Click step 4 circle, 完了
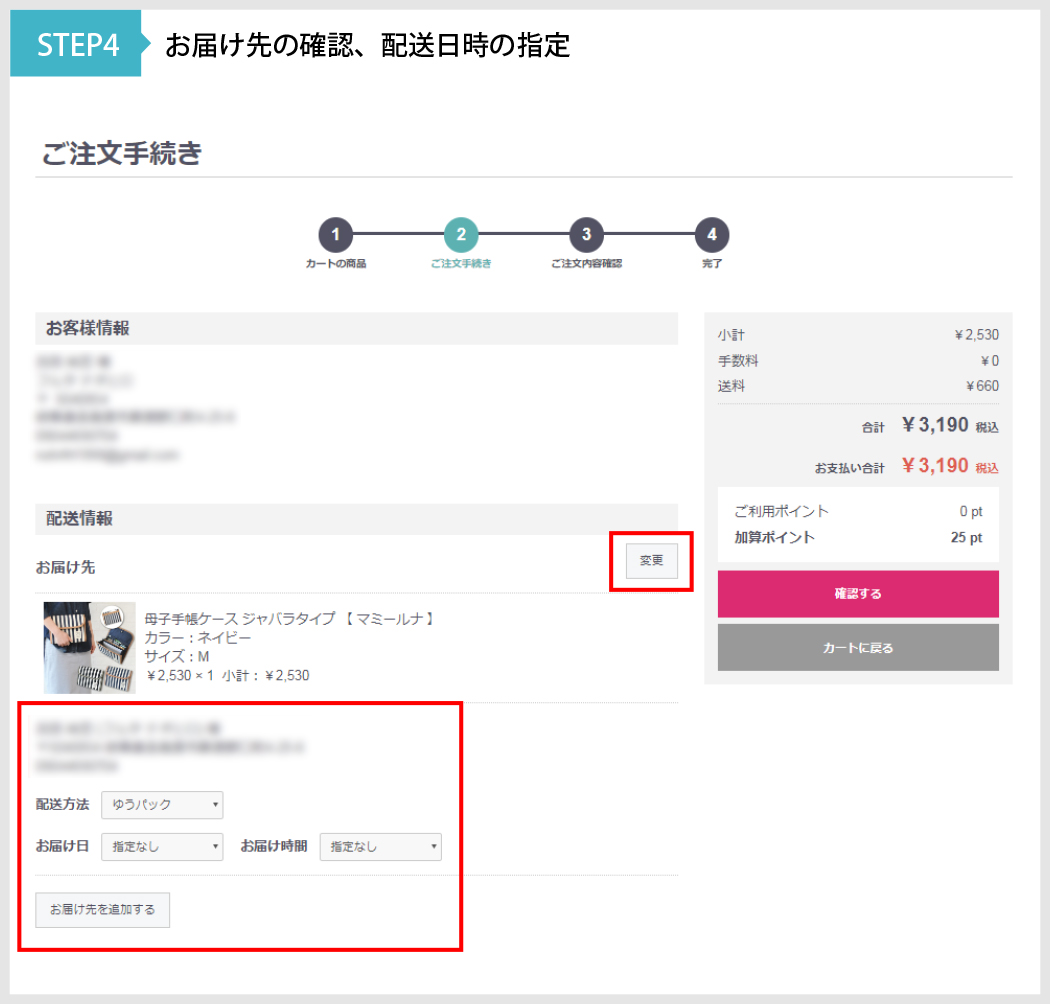 point(711,235)
